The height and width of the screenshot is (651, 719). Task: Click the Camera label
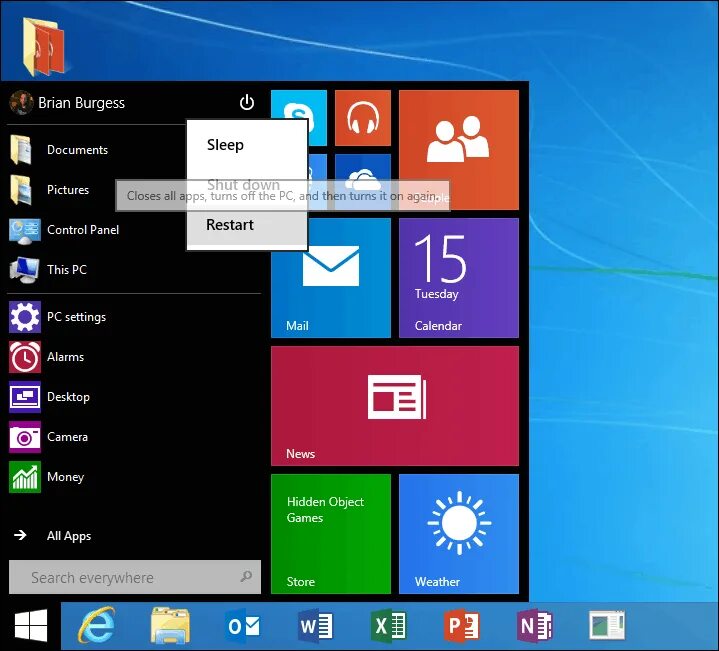(67, 437)
